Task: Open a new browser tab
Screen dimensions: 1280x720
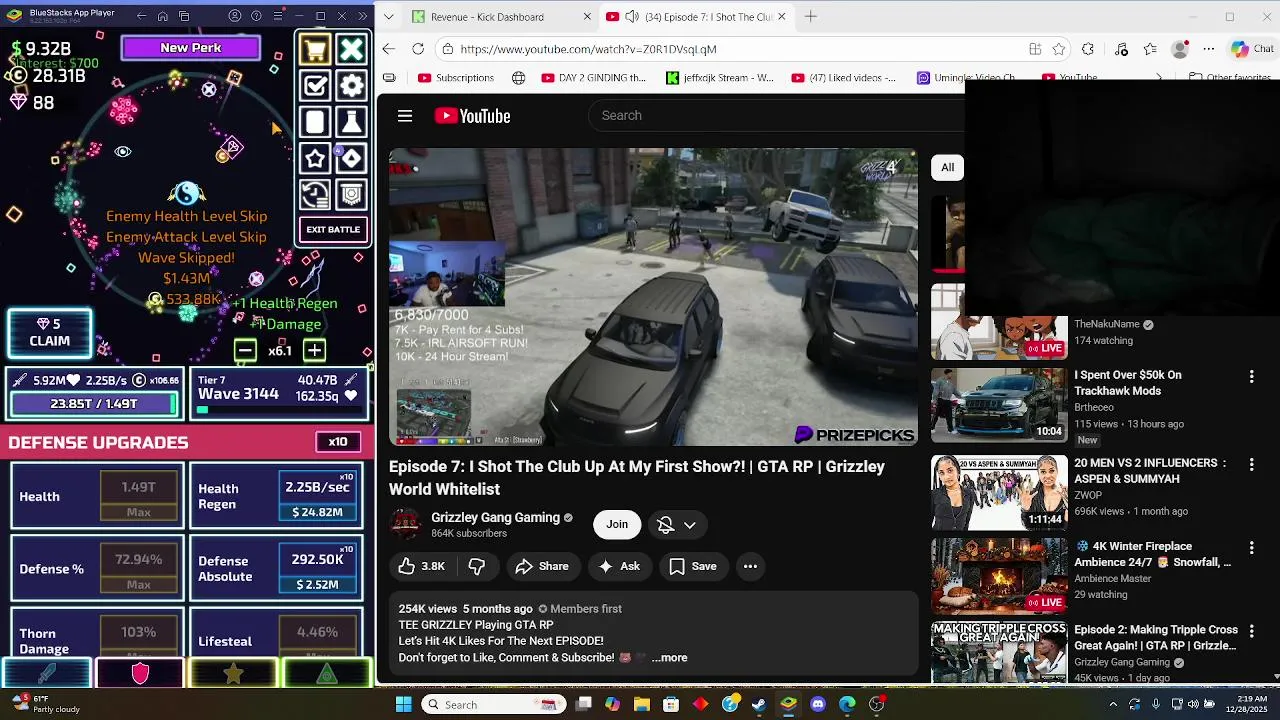Action: coord(811,16)
